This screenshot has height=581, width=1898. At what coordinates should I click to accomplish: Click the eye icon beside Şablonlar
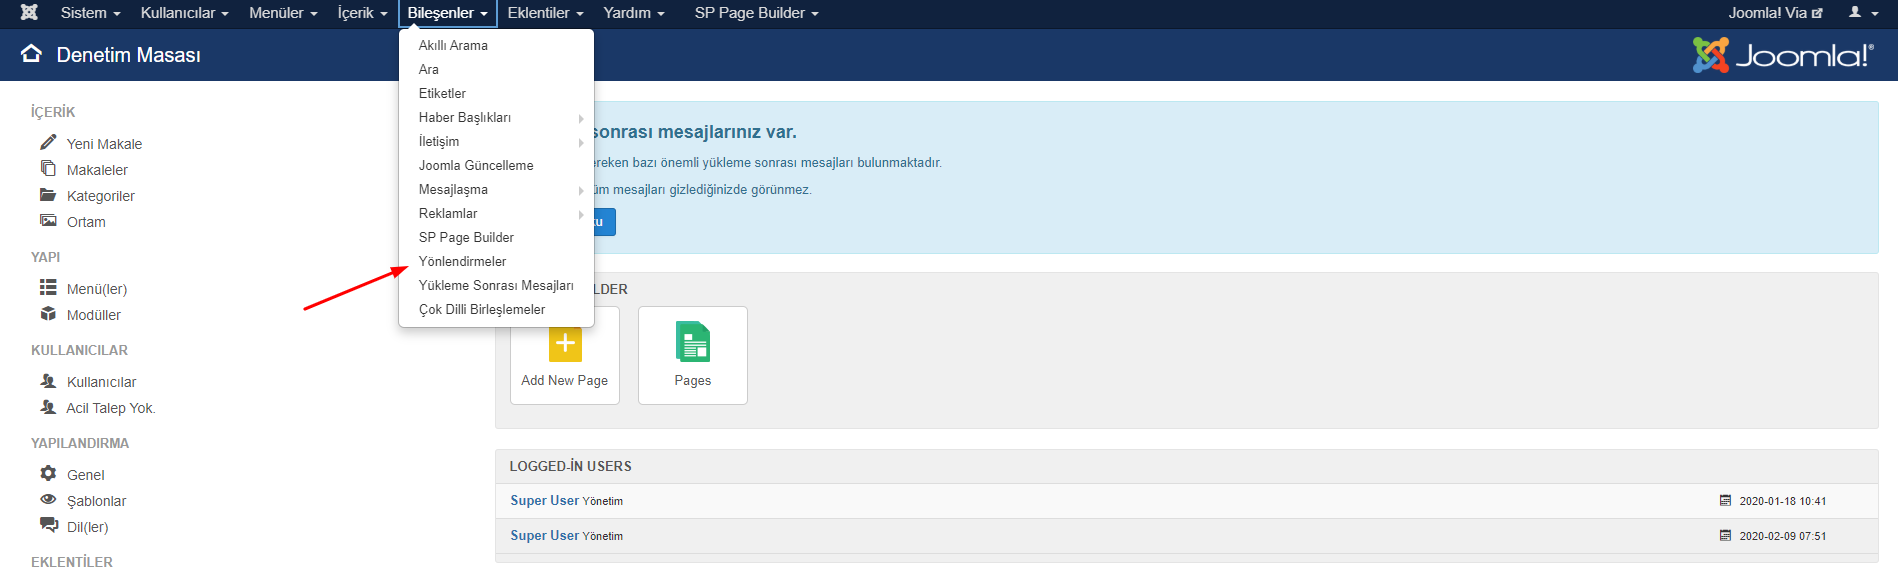coord(48,500)
